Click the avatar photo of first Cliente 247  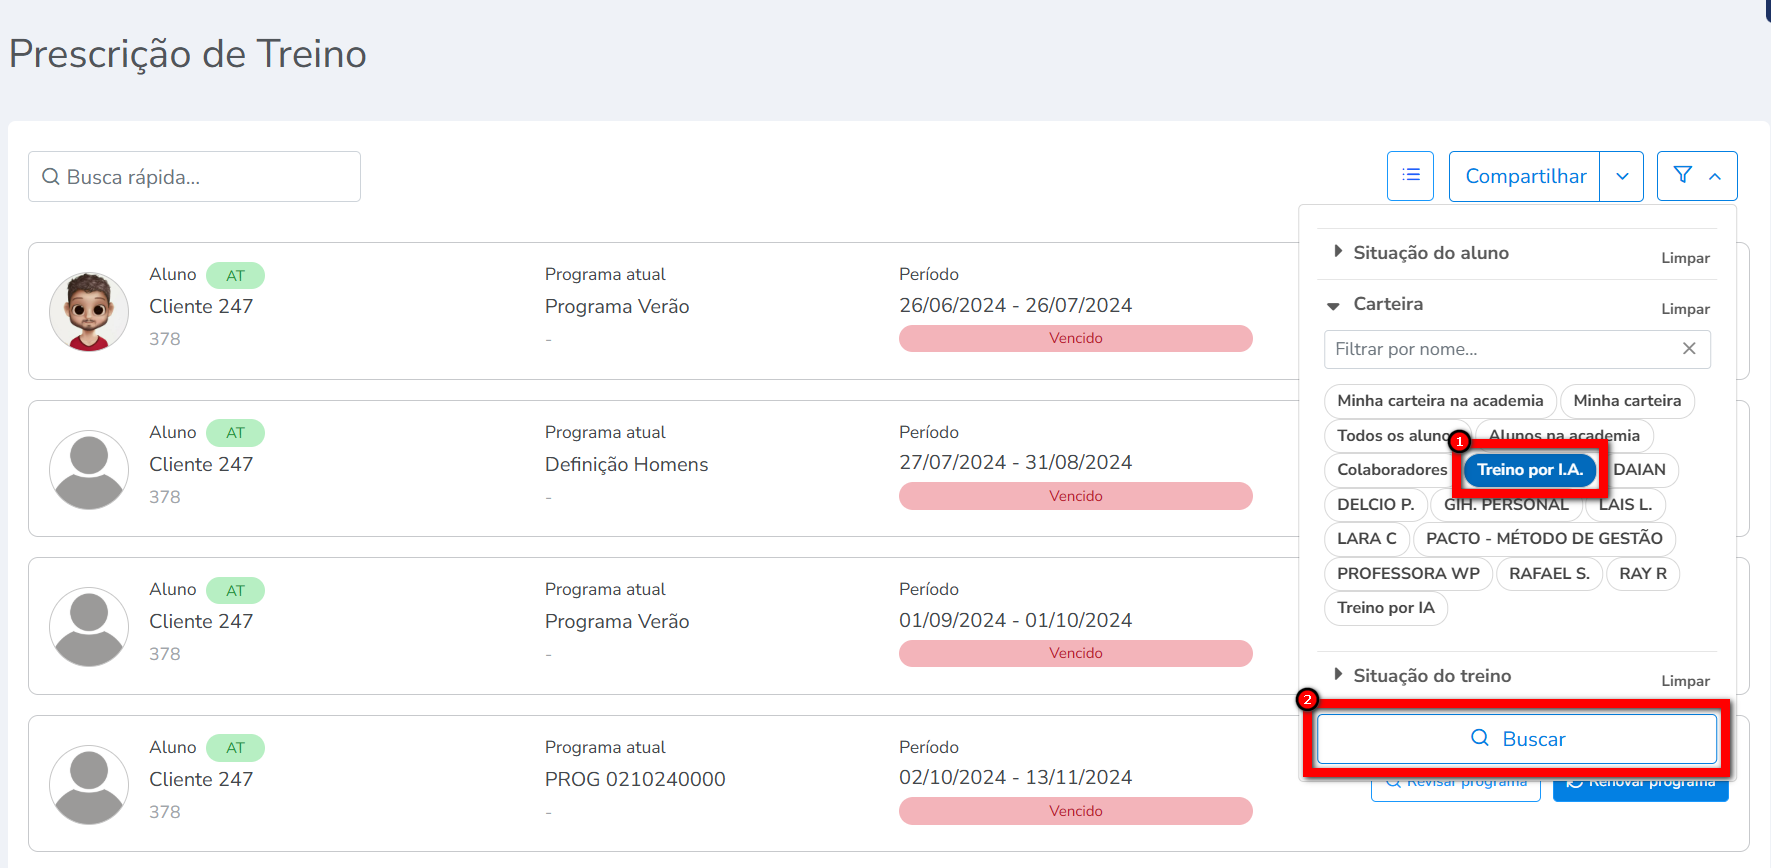tap(89, 311)
